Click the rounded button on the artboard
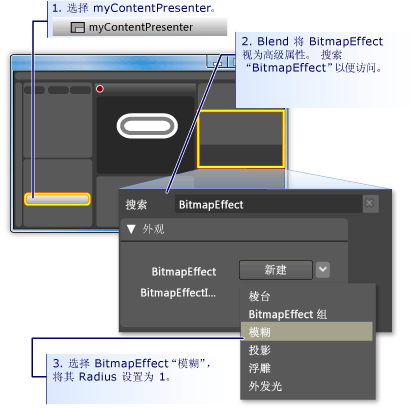The image size is (417, 408). 147,126
